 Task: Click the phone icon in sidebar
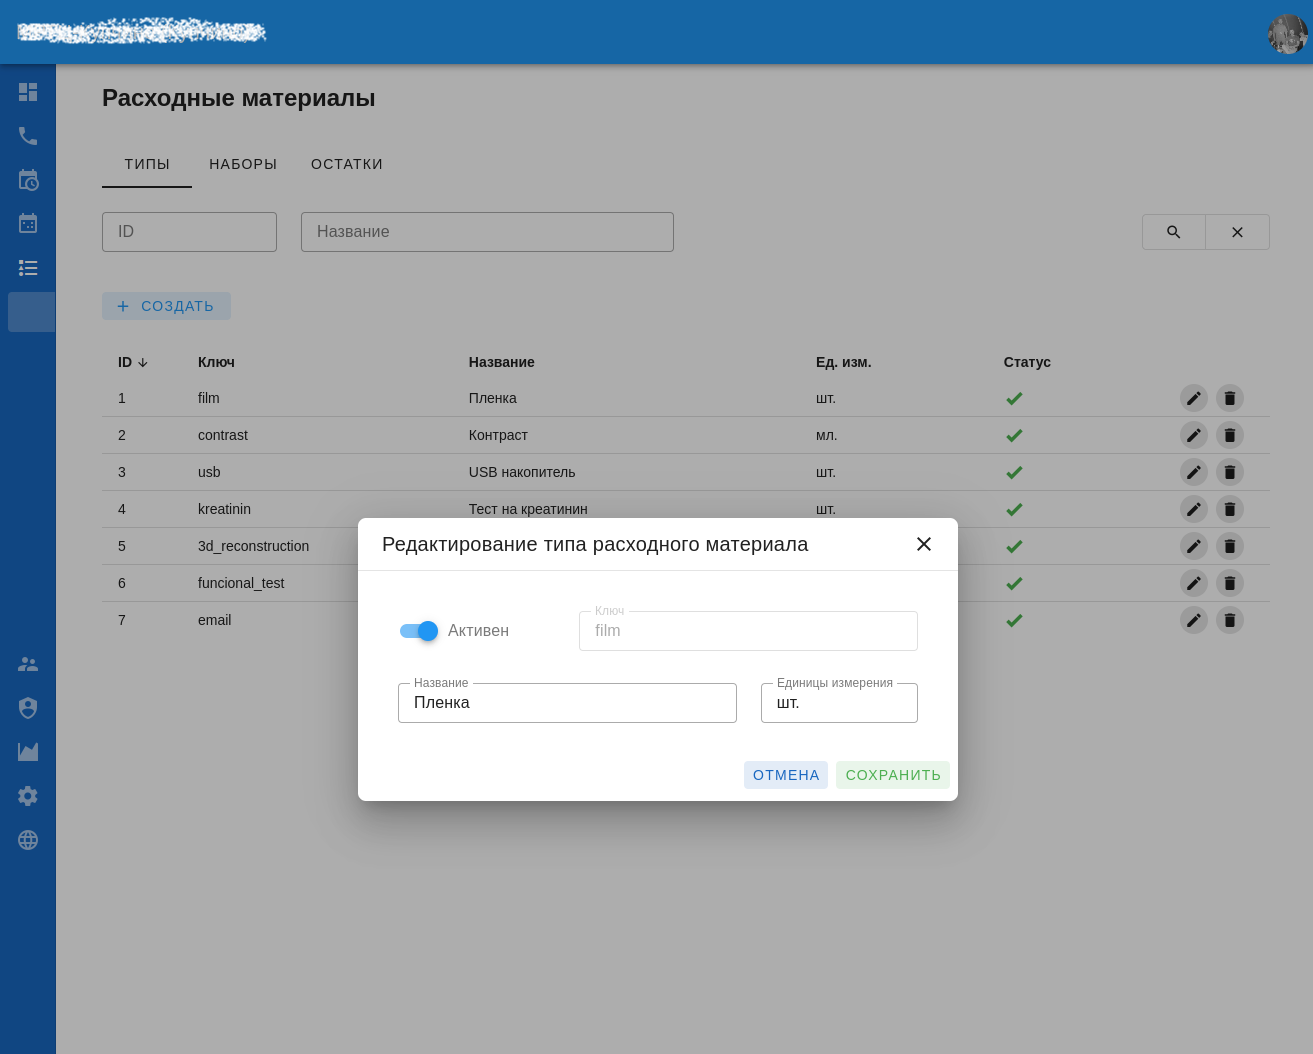coord(28,136)
